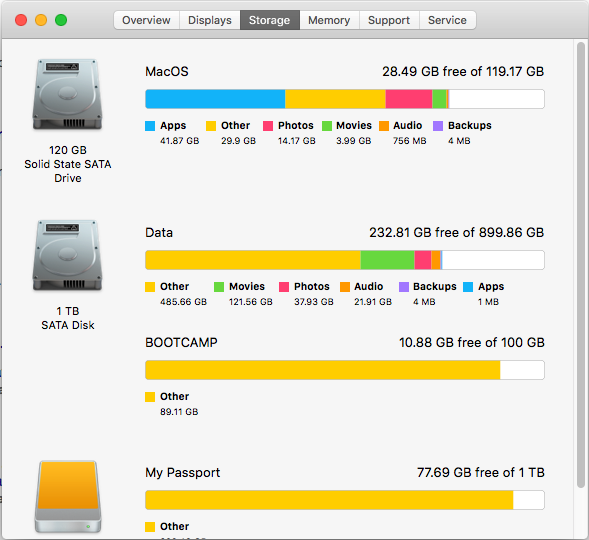Click the MacOS volume name
589x540 pixels.
tap(167, 71)
